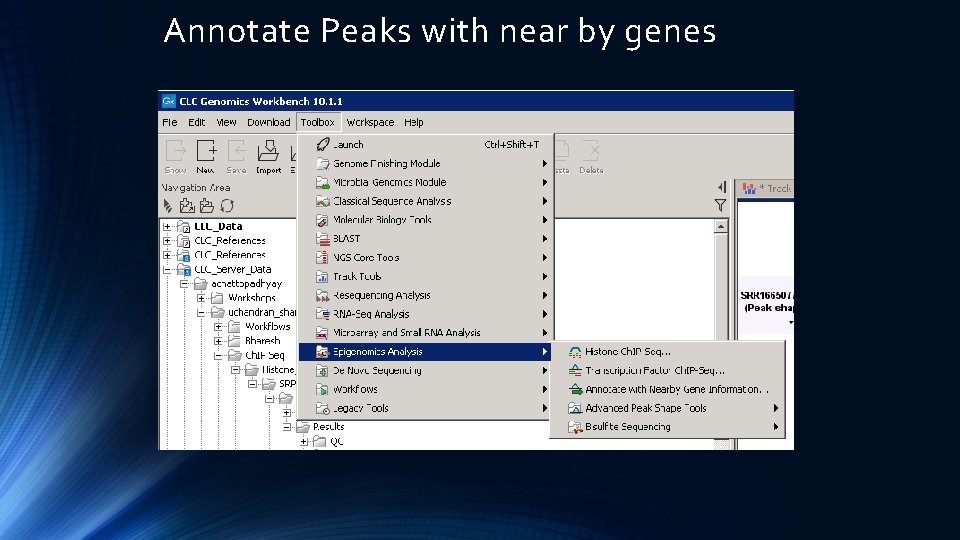
Task: Open the File menu
Action: pyautogui.click(x=170, y=122)
